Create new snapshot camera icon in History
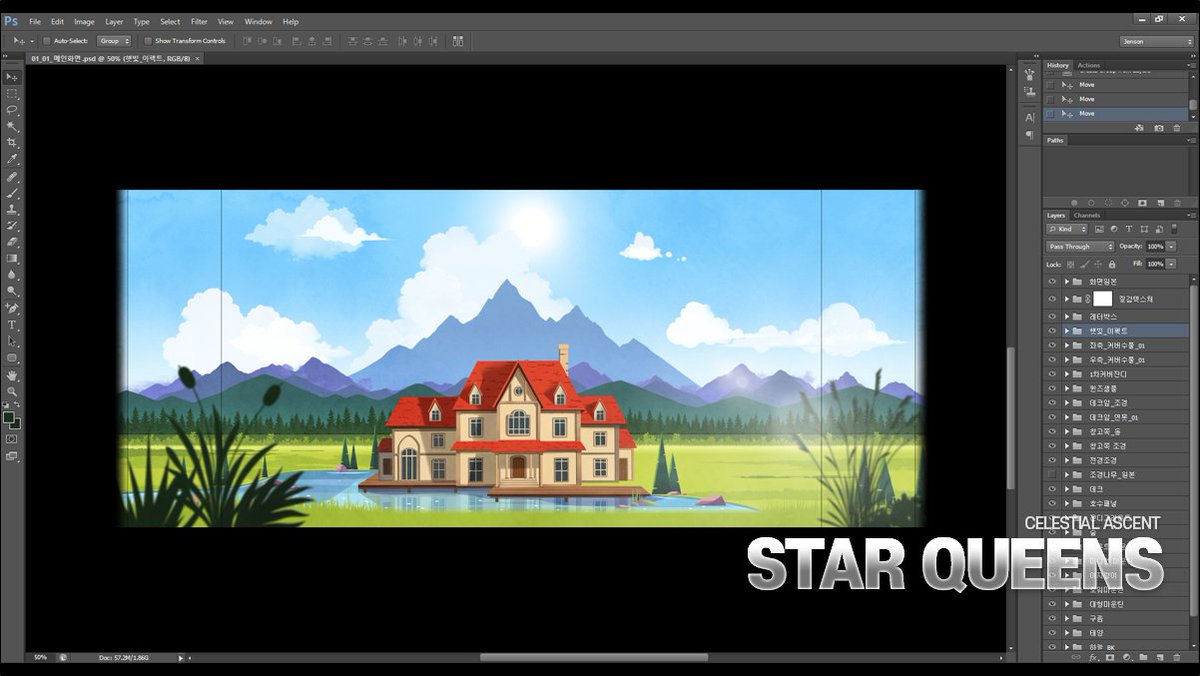This screenshot has height=676, width=1200. pos(1159,128)
